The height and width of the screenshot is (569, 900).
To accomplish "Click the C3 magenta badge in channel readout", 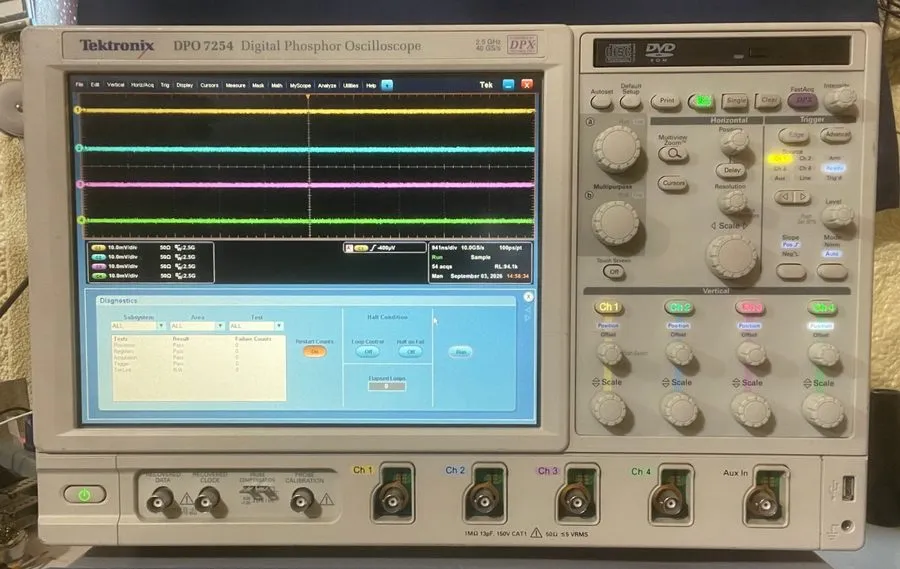I will click(x=98, y=266).
